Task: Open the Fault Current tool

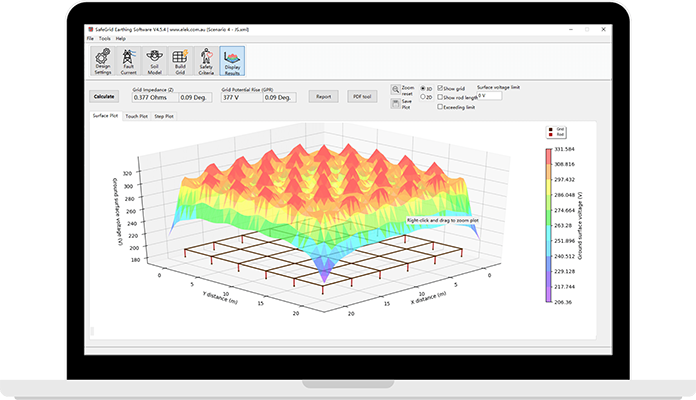Action: pyautogui.click(x=128, y=61)
